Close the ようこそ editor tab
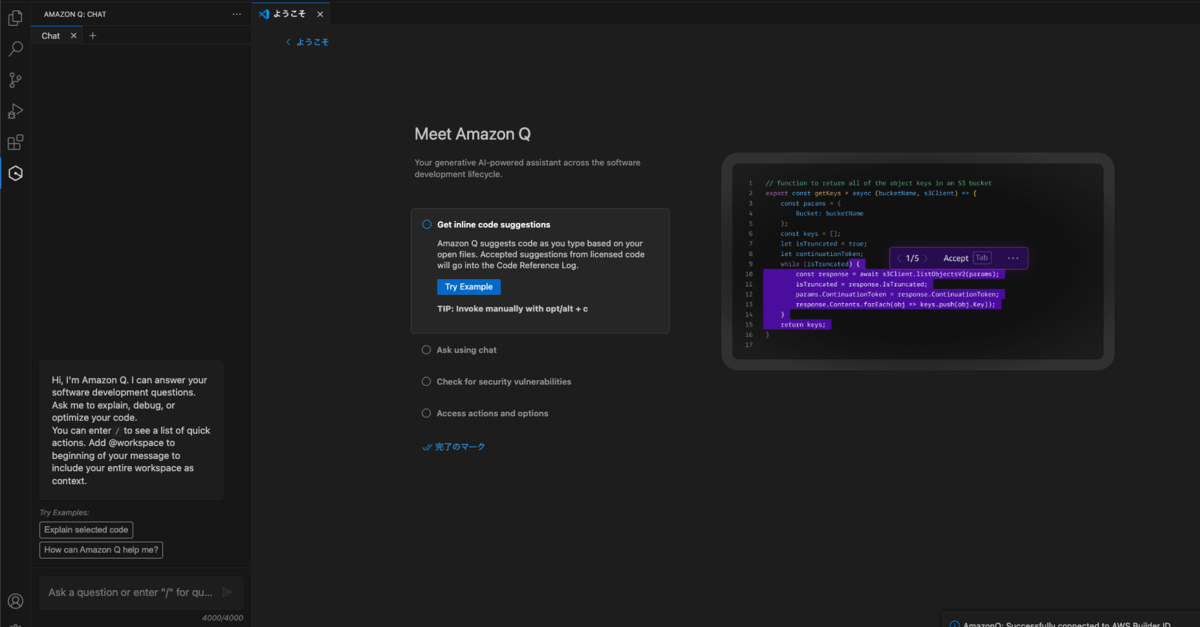1200x627 pixels. click(x=320, y=14)
